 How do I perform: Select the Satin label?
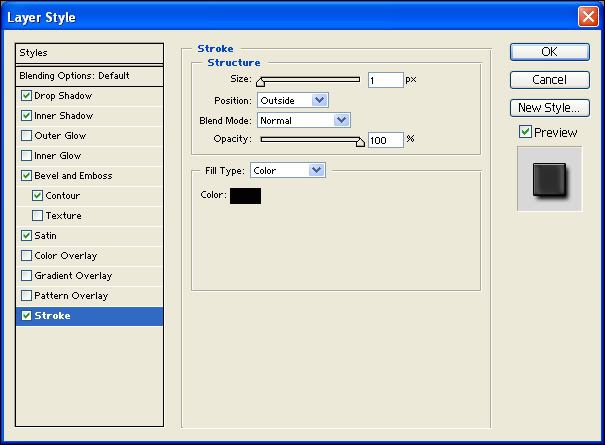[46, 235]
